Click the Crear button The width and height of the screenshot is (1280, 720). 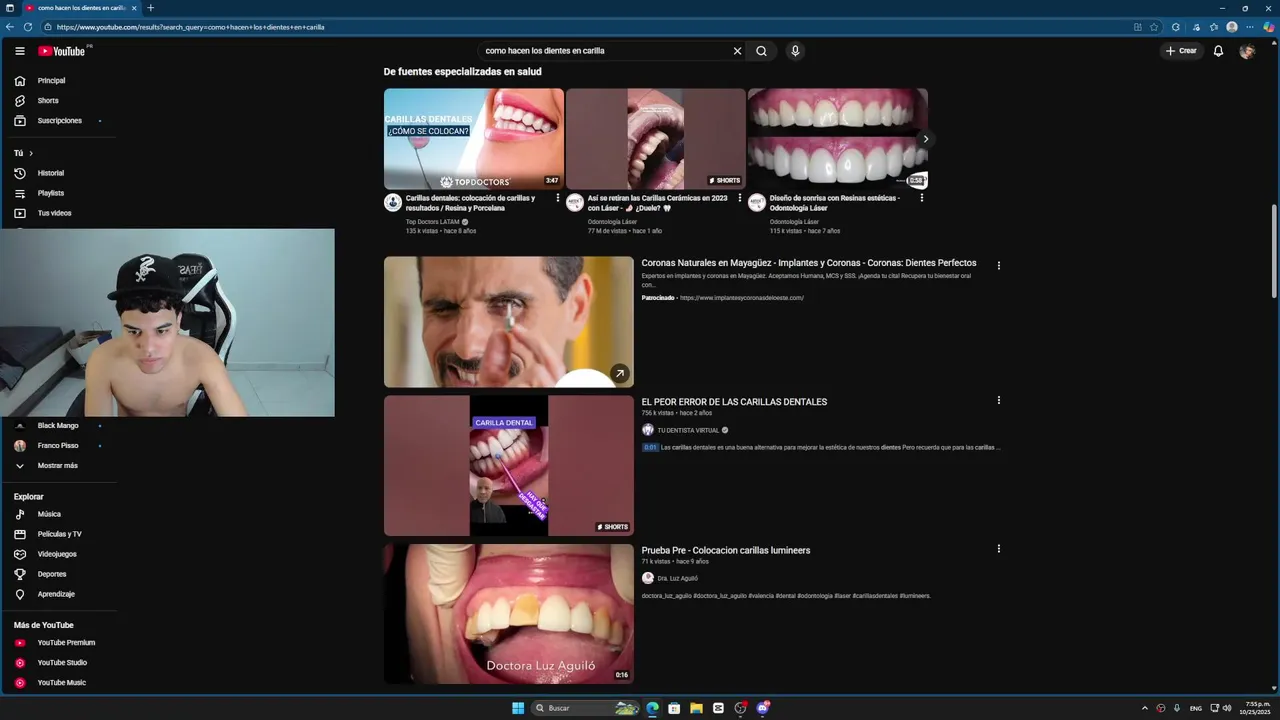click(1181, 51)
